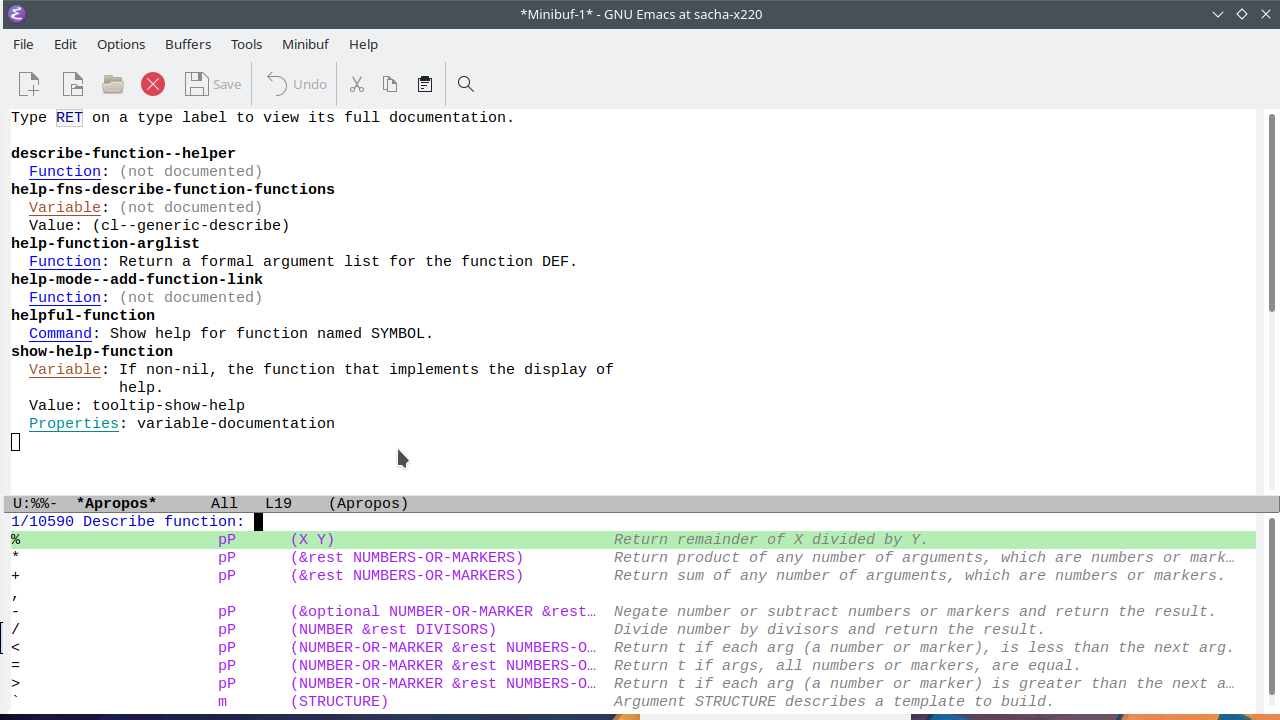
Task: Click Function link under describe-function--helper
Action: 65,171
